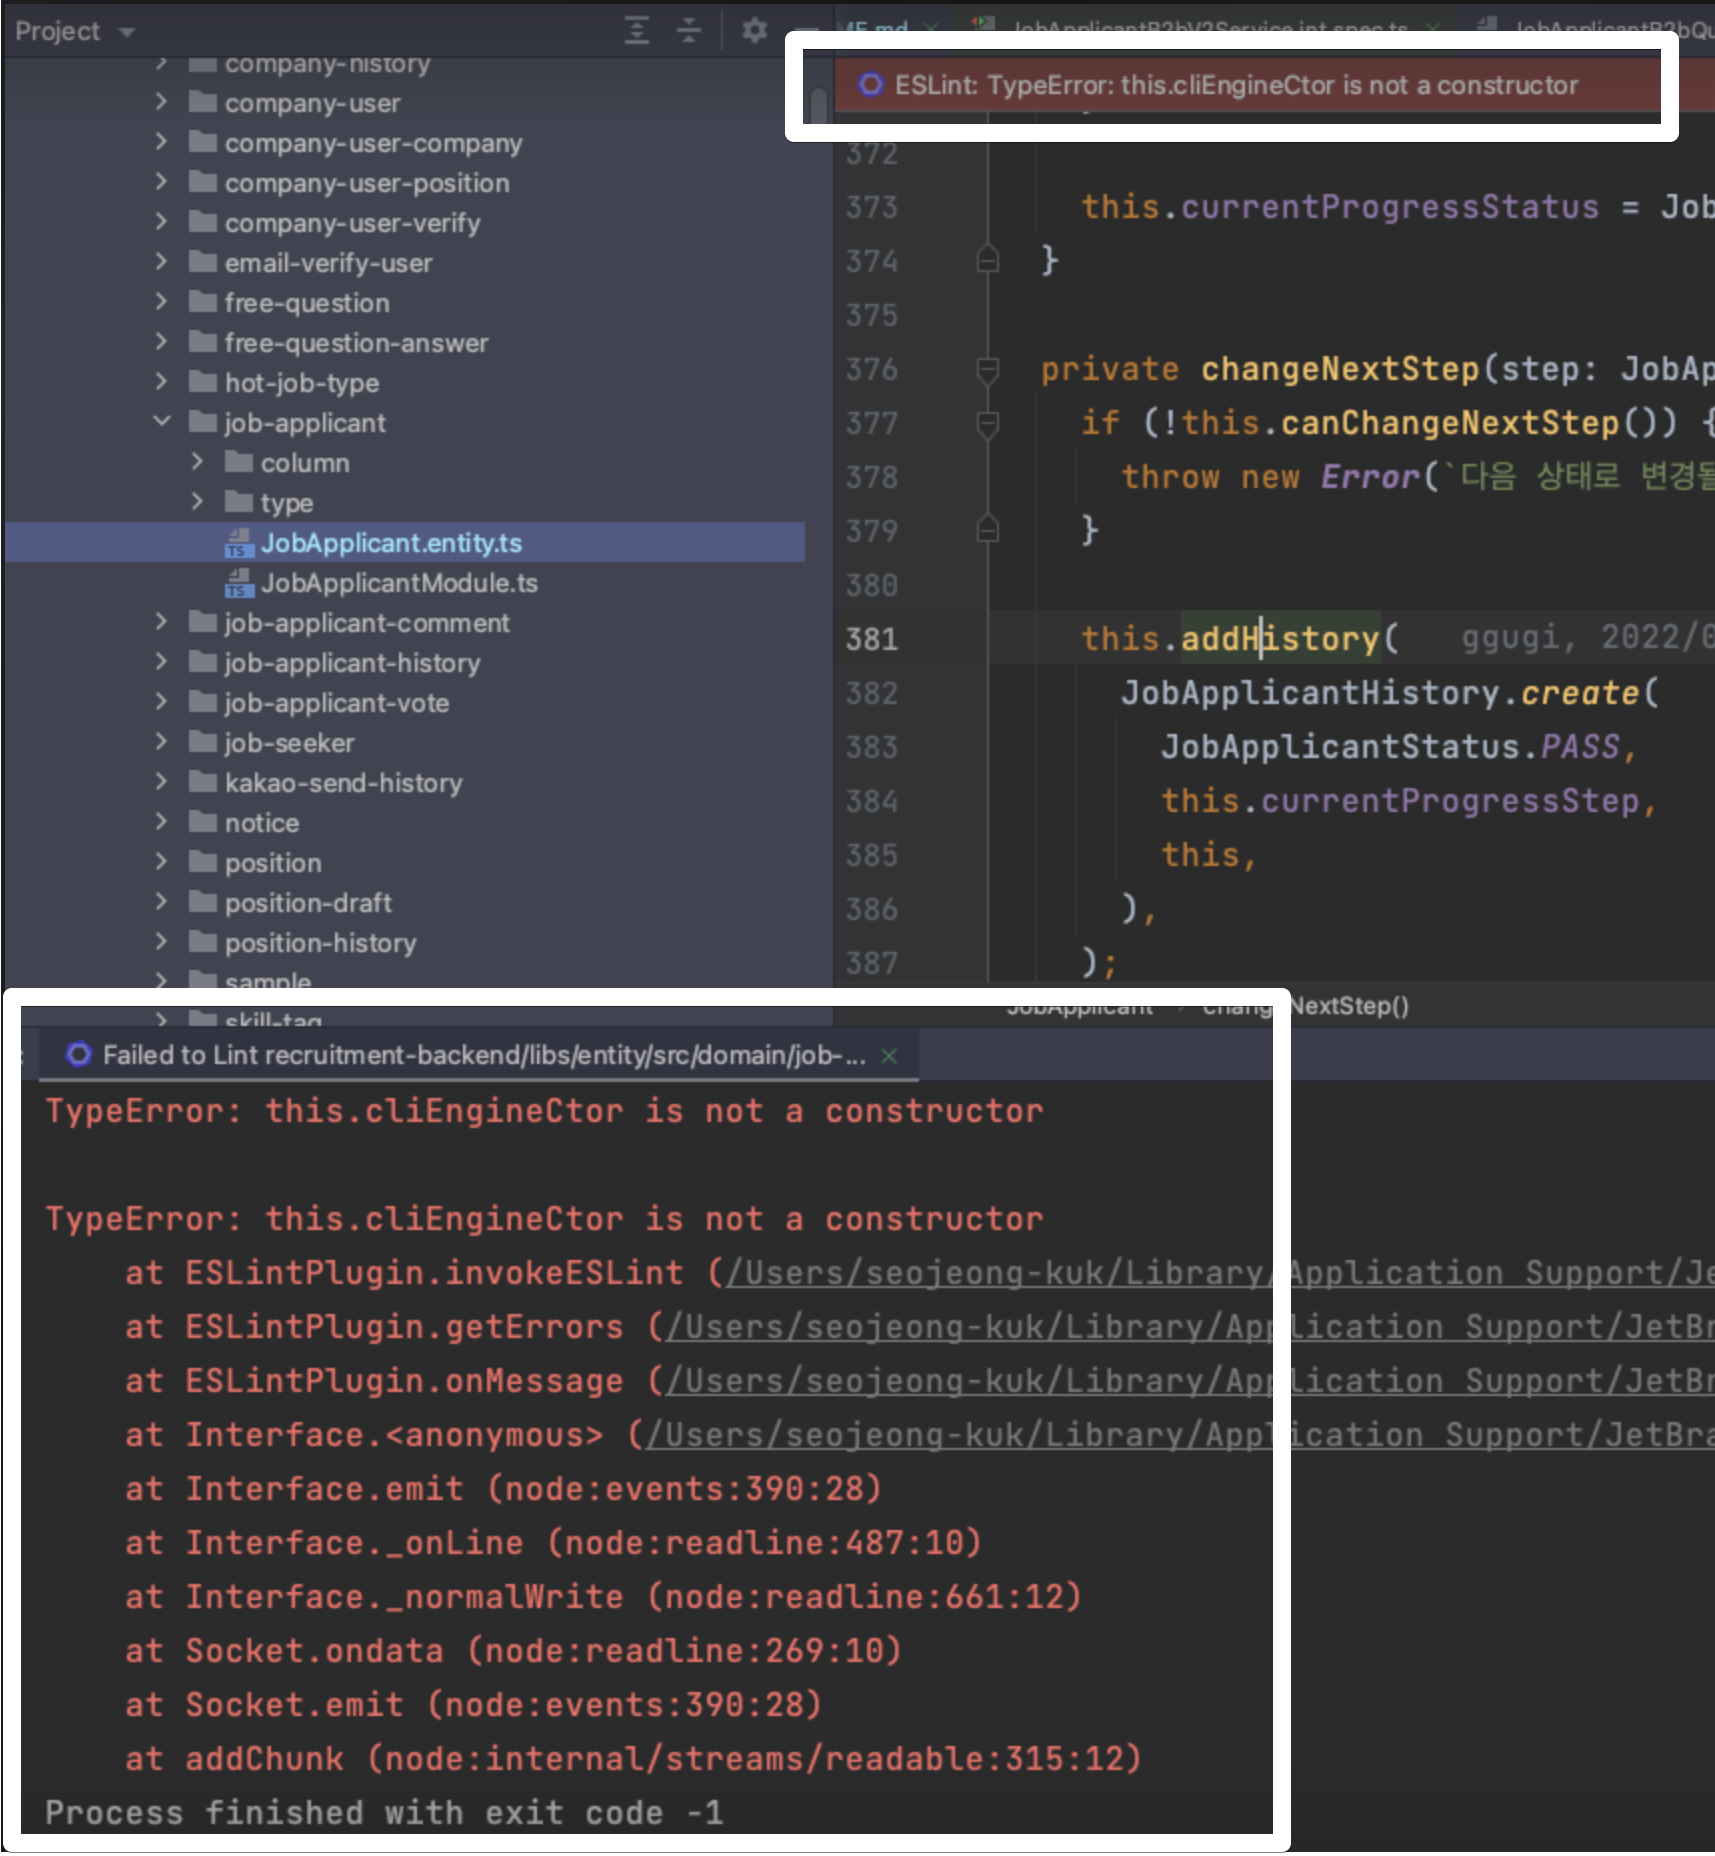Select the job-applicant-comment folder
The height and width of the screenshot is (1856, 1715).
tap(367, 623)
